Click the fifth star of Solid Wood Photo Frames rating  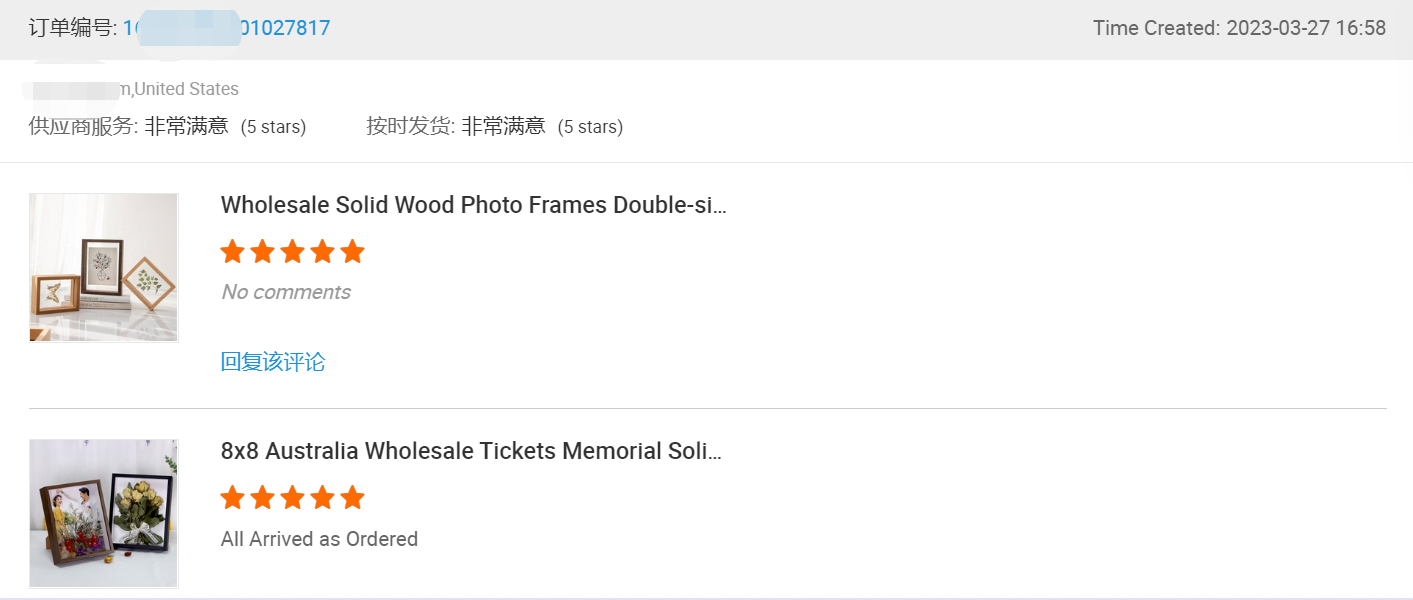click(x=352, y=251)
